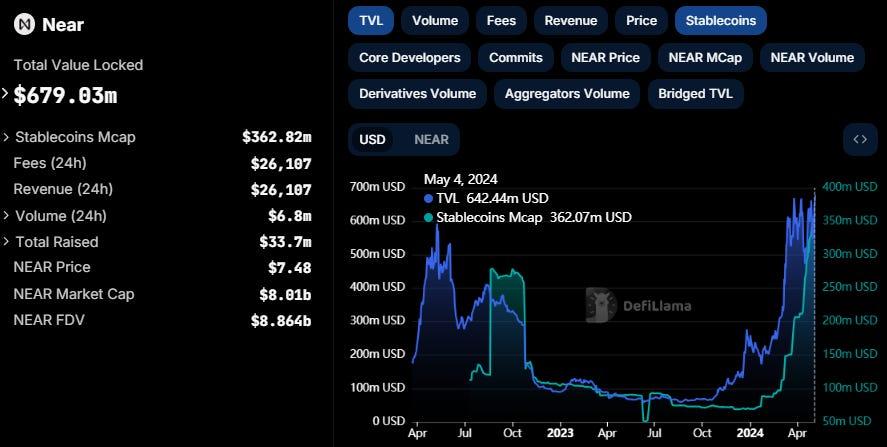
Task: Enable the NEAR Price metric
Action: pos(605,58)
